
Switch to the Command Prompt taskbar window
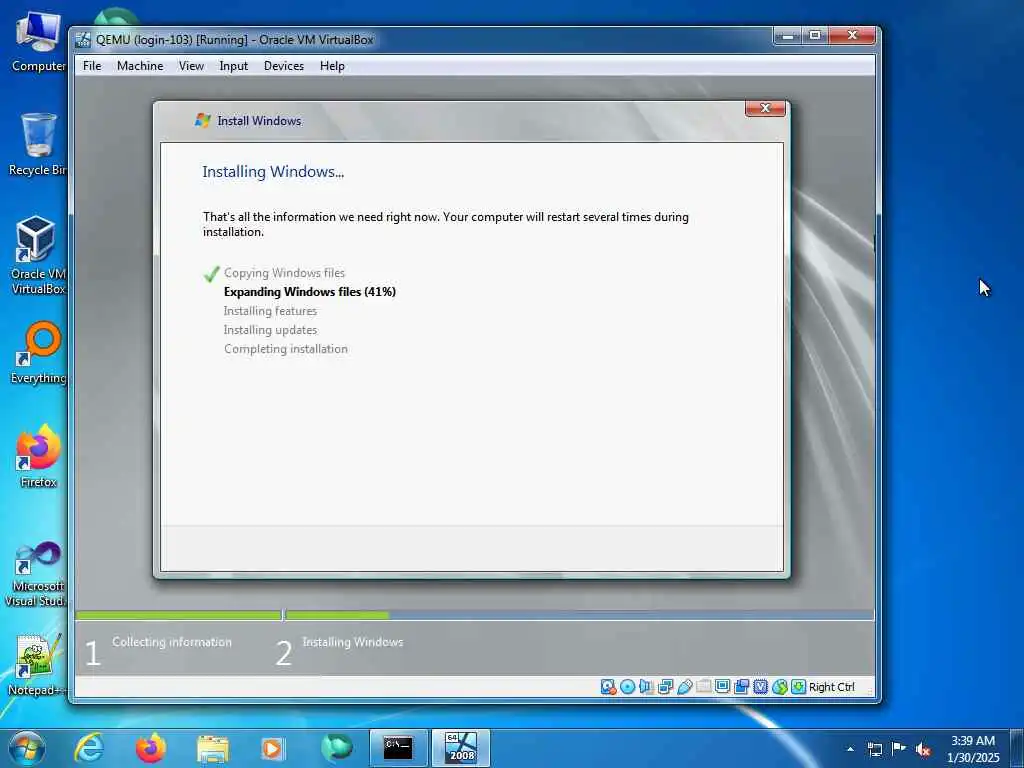tap(398, 748)
